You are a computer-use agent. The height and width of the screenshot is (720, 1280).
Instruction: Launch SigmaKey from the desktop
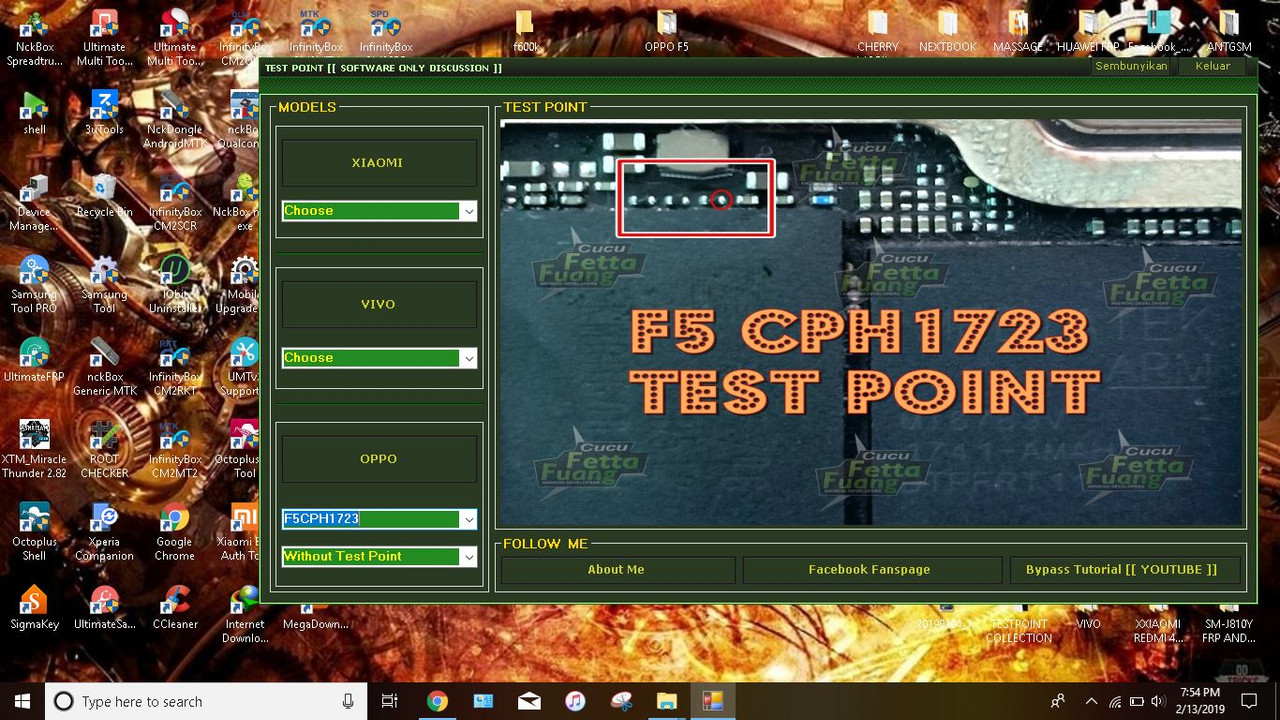click(x=34, y=605)
